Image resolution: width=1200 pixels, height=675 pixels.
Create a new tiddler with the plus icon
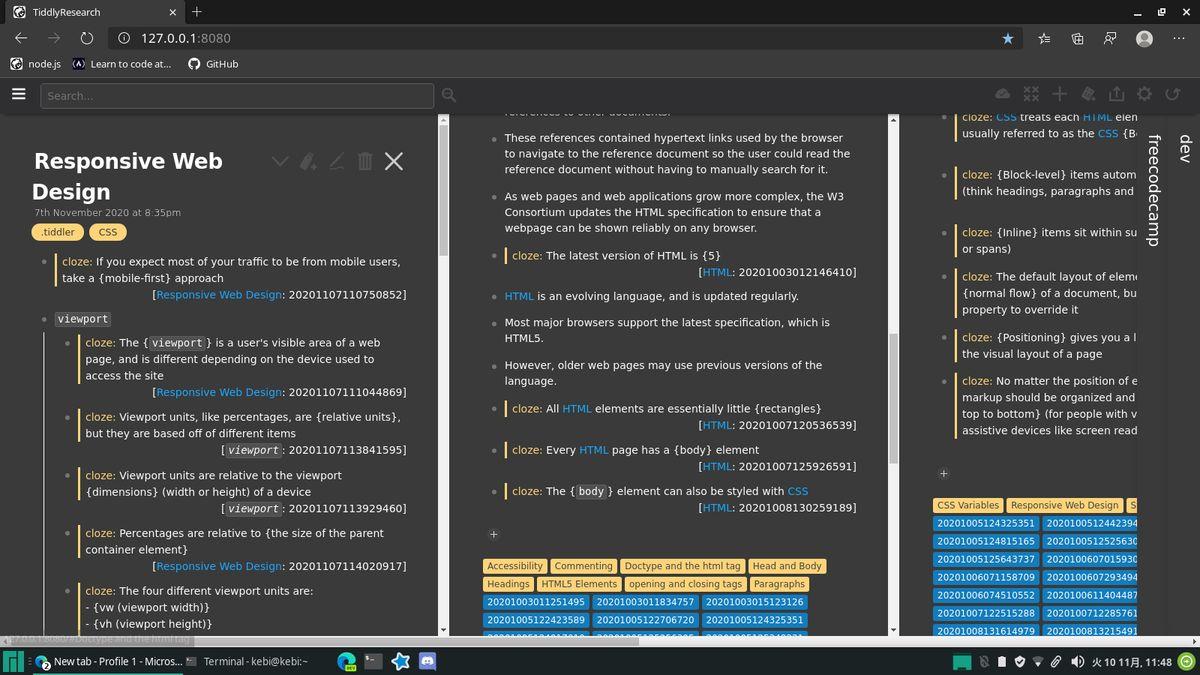click(x=1059, y=94)
